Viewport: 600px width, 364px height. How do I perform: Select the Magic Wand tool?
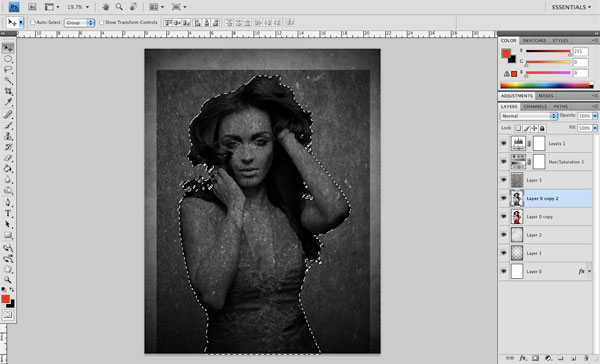pos(8,80)
